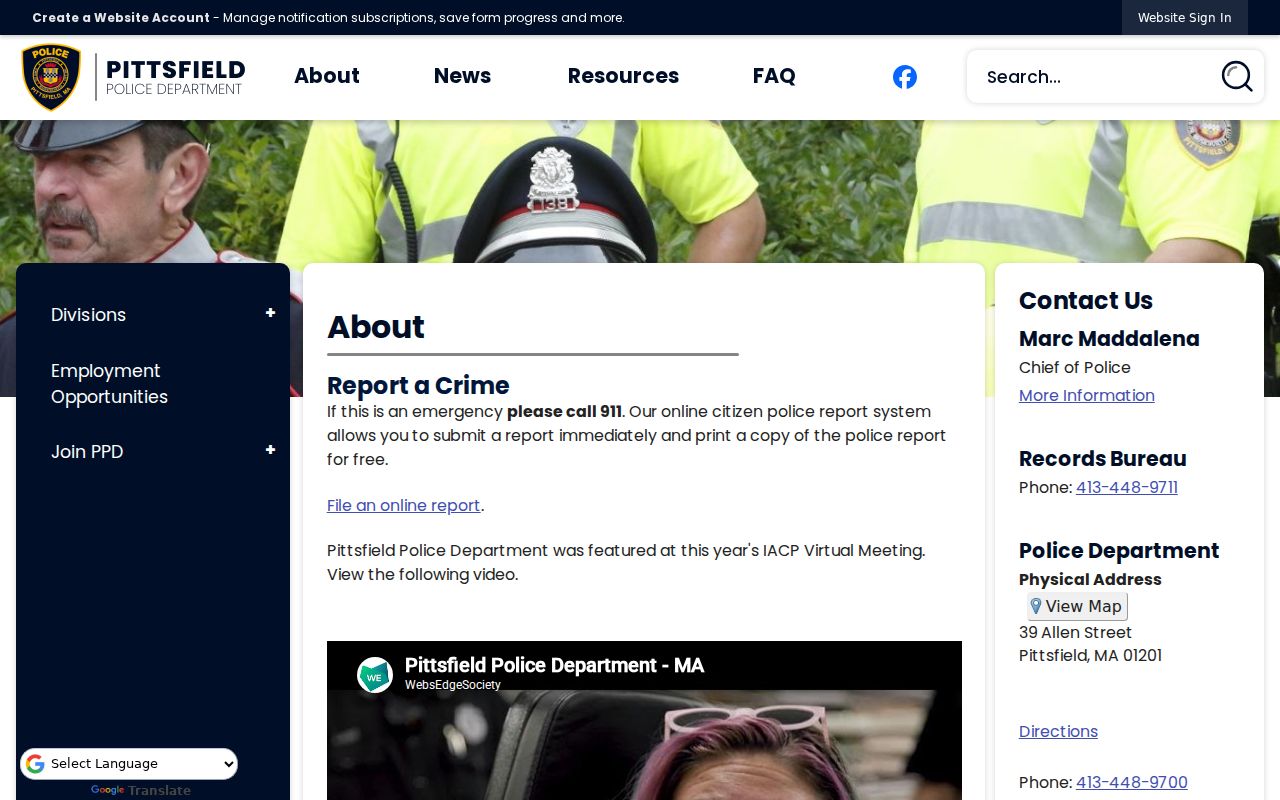Image resolution: width=1280 pixels, height=800 pixels.
Task: Follow the File an online report link
Action: click(404, 506)
